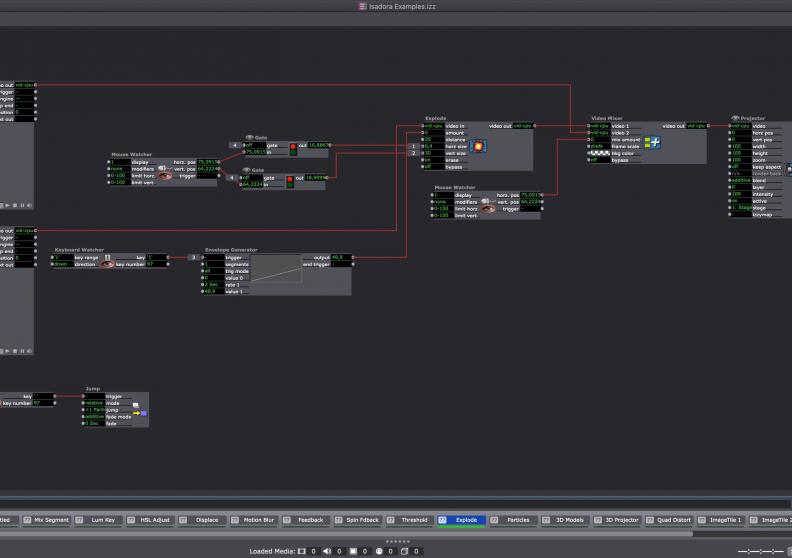The image size is (792, 558).
Task: Click the eye icon beside the lower Gate title
Action: click(x=246, y=170)
